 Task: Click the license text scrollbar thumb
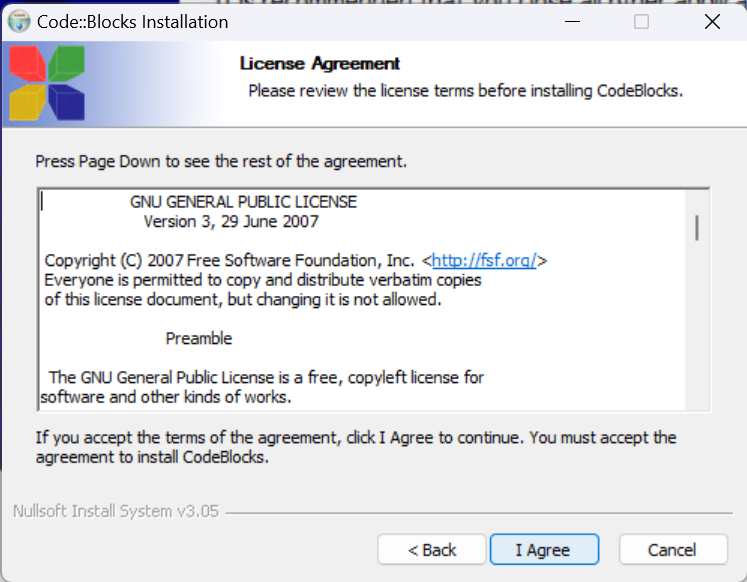pyautogui.click(x=697, y=228)
